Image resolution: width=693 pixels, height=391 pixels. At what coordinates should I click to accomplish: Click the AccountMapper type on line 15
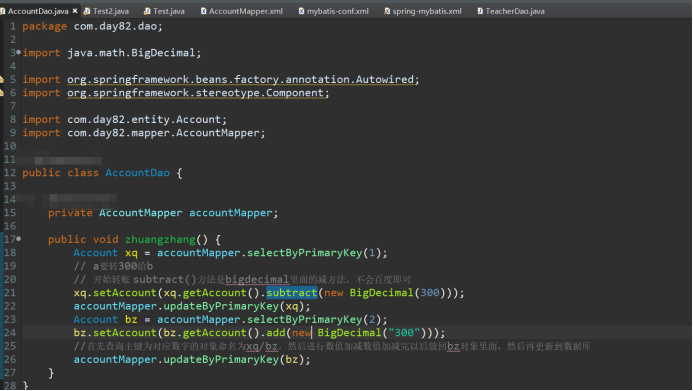(141, 213)
